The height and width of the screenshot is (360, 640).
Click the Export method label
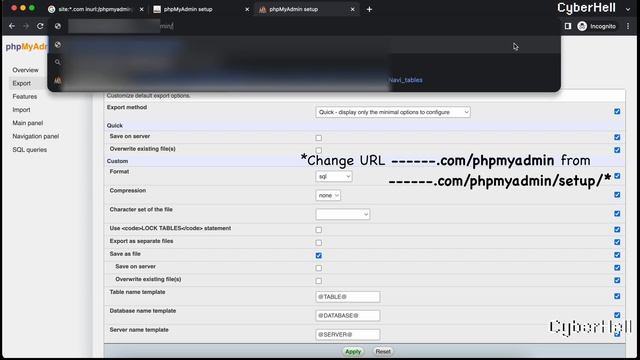[x=127, y=107]
